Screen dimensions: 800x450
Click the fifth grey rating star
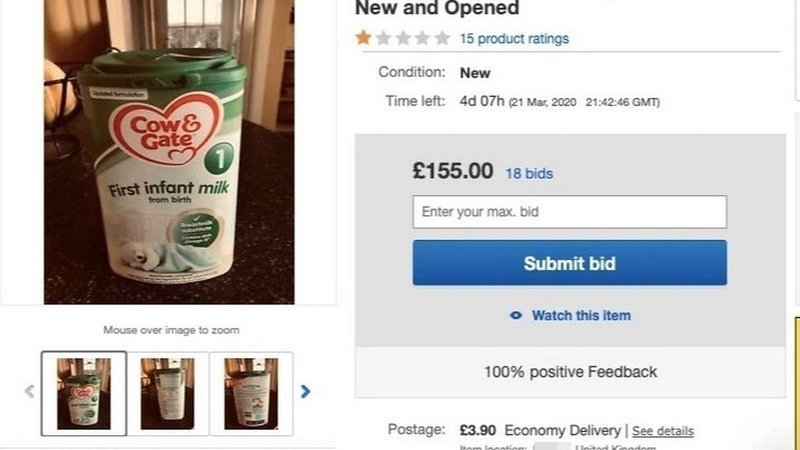tap(442, 38)
